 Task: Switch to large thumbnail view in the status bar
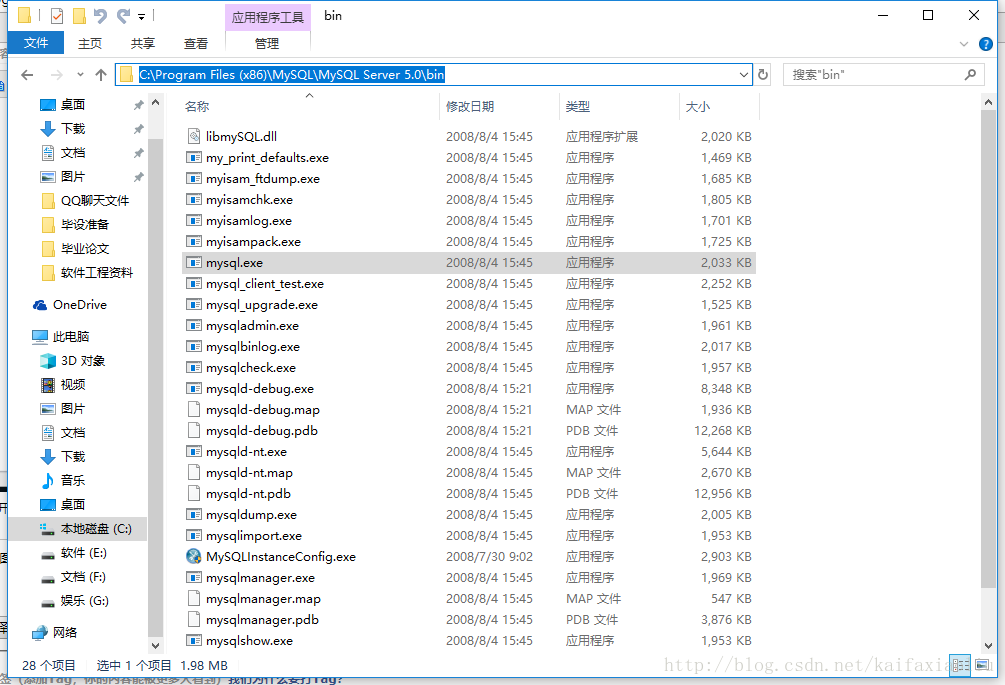click(981, 665)
